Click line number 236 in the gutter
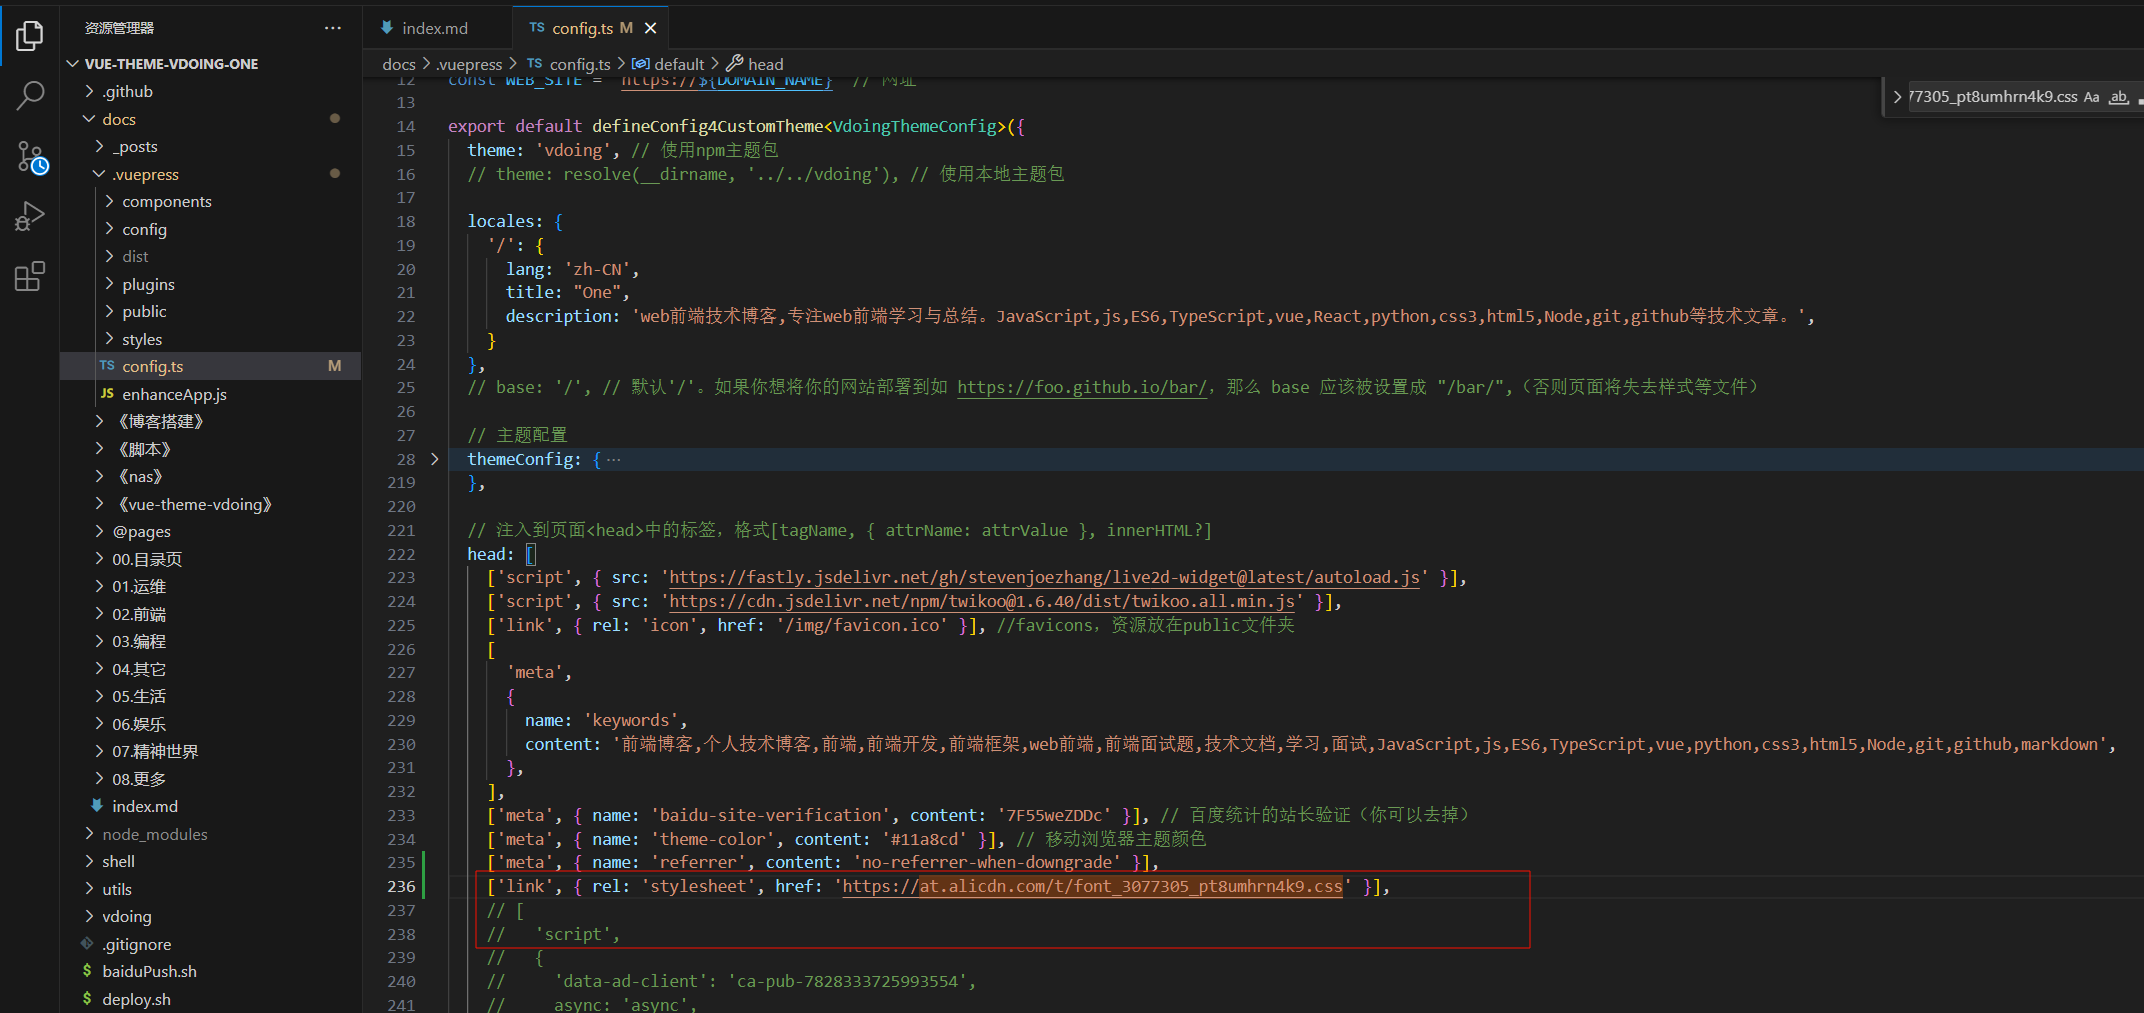Image resolution: width=2144 pixels, height=1013 pixels. click(x=401, y=886)
